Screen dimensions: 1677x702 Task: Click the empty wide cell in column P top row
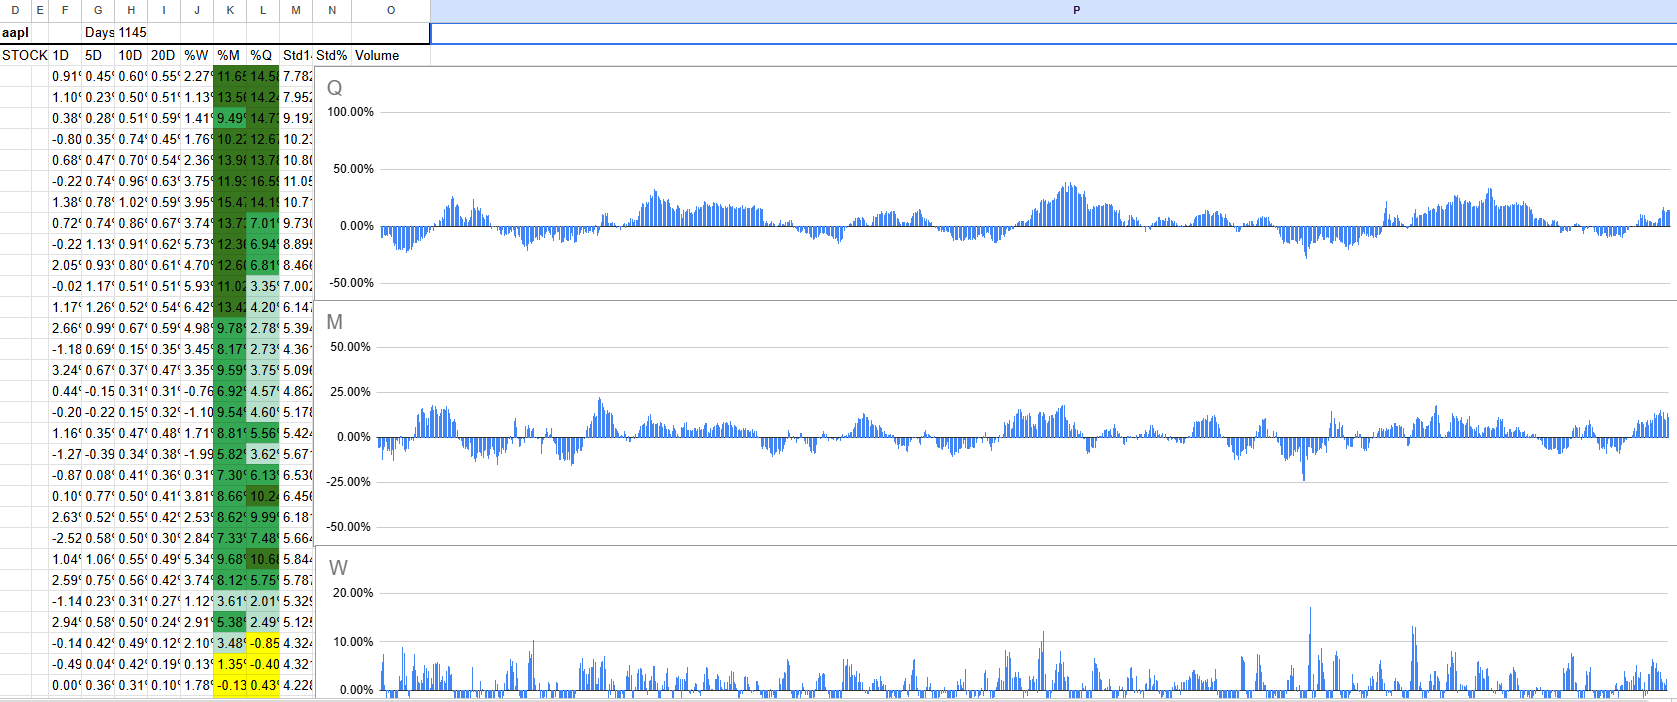(1054, 33)
